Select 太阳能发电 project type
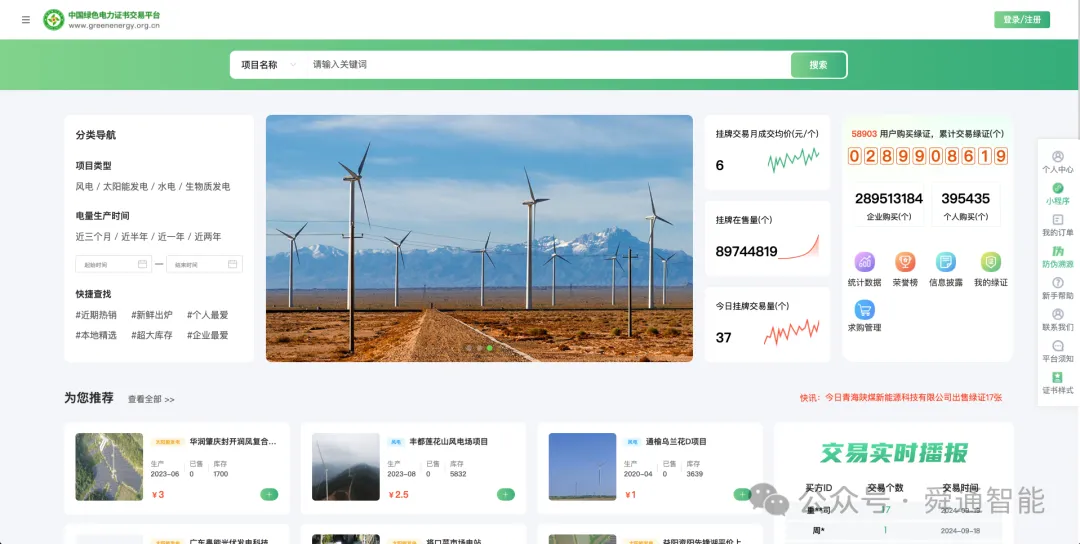The image size is (1080, 544). tap(125, 187)
